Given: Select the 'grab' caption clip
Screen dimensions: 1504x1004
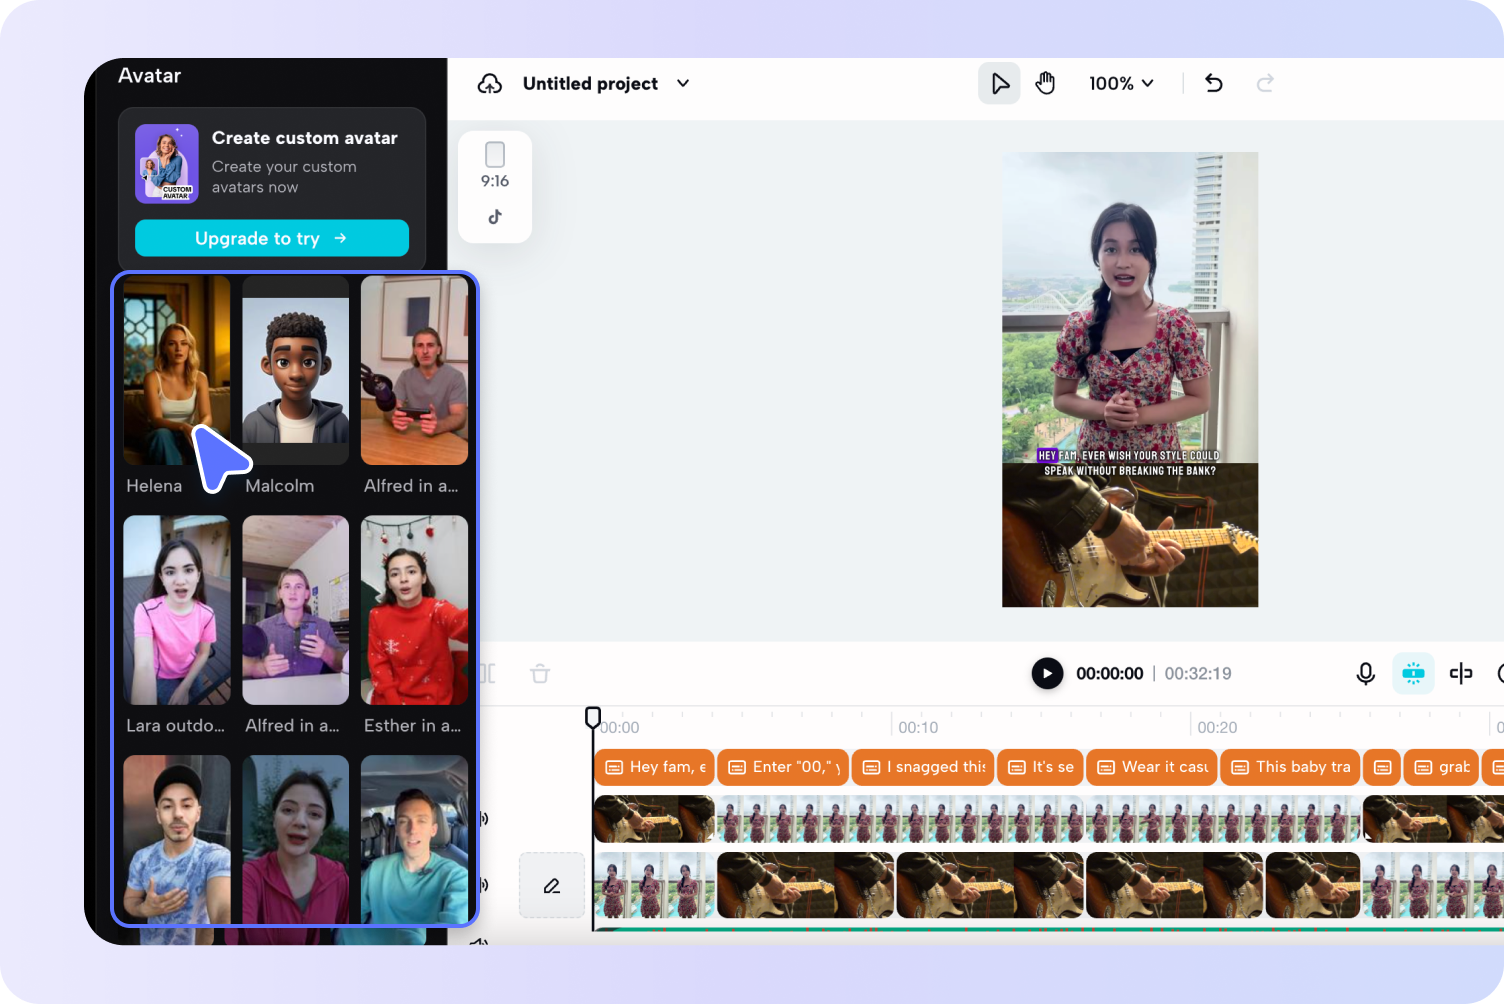Looking at the screenshot, I should [x=1440, y=767].
